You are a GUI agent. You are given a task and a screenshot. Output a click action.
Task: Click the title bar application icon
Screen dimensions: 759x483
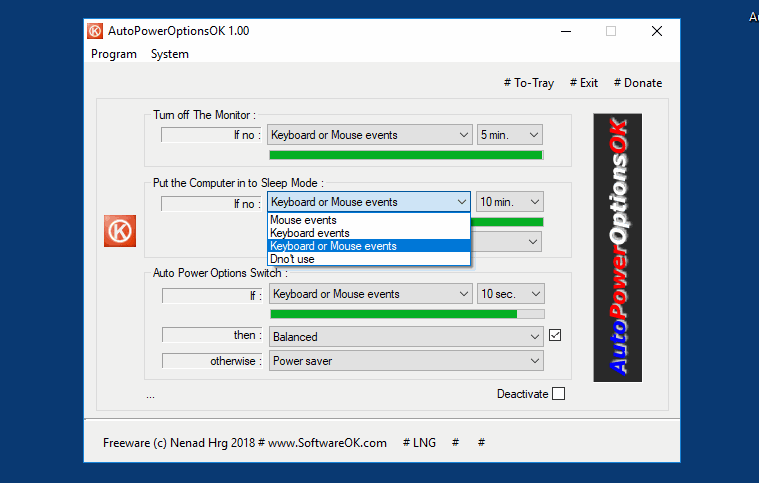(95, 31)
